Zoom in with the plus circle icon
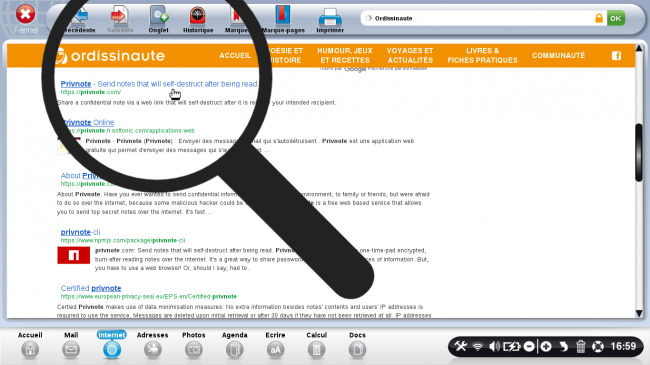 [546, 346]
